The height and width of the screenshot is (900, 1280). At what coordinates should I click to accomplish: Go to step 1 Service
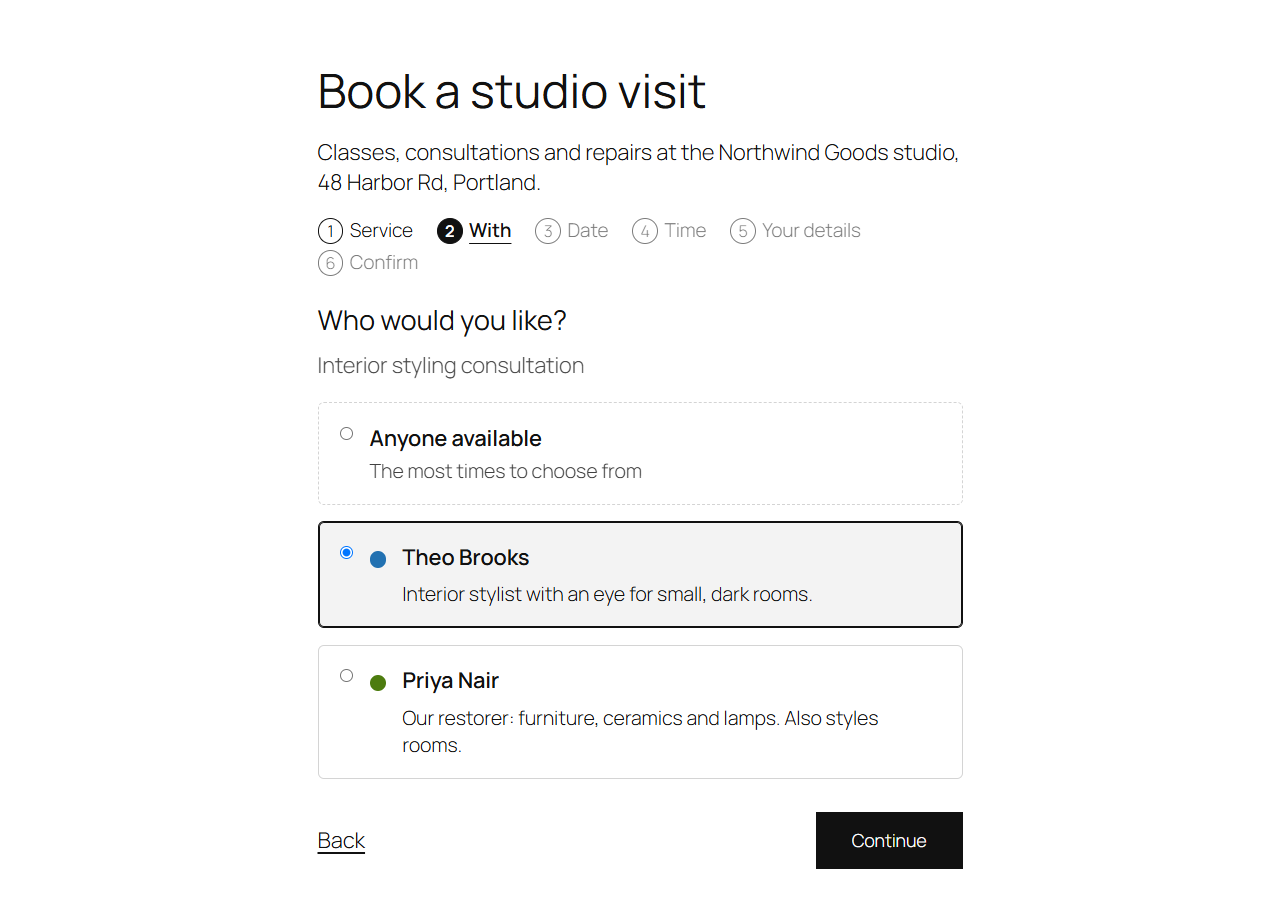[365, 231]
